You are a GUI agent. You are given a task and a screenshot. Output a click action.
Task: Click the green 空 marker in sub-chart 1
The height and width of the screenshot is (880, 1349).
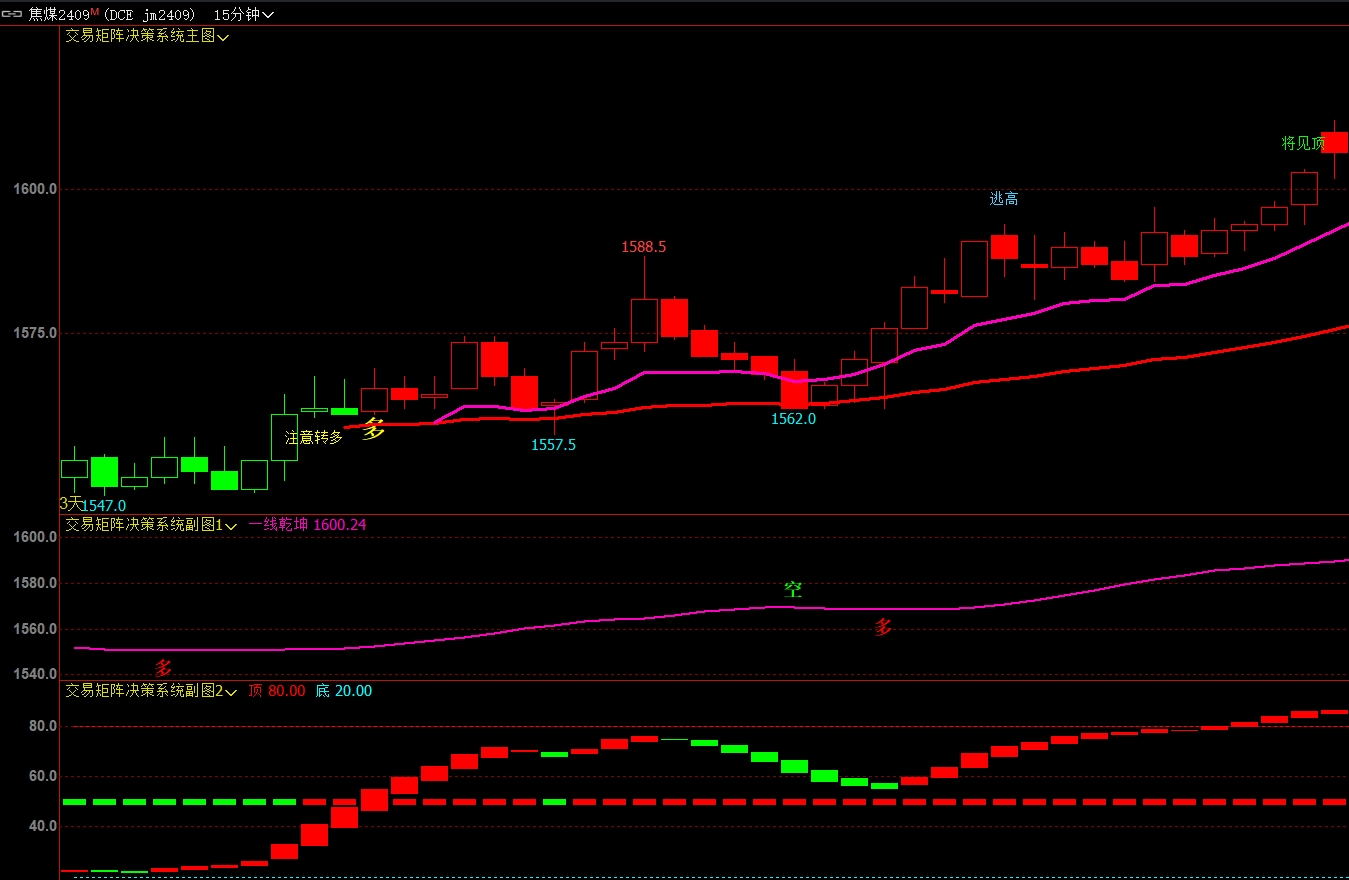793,590
